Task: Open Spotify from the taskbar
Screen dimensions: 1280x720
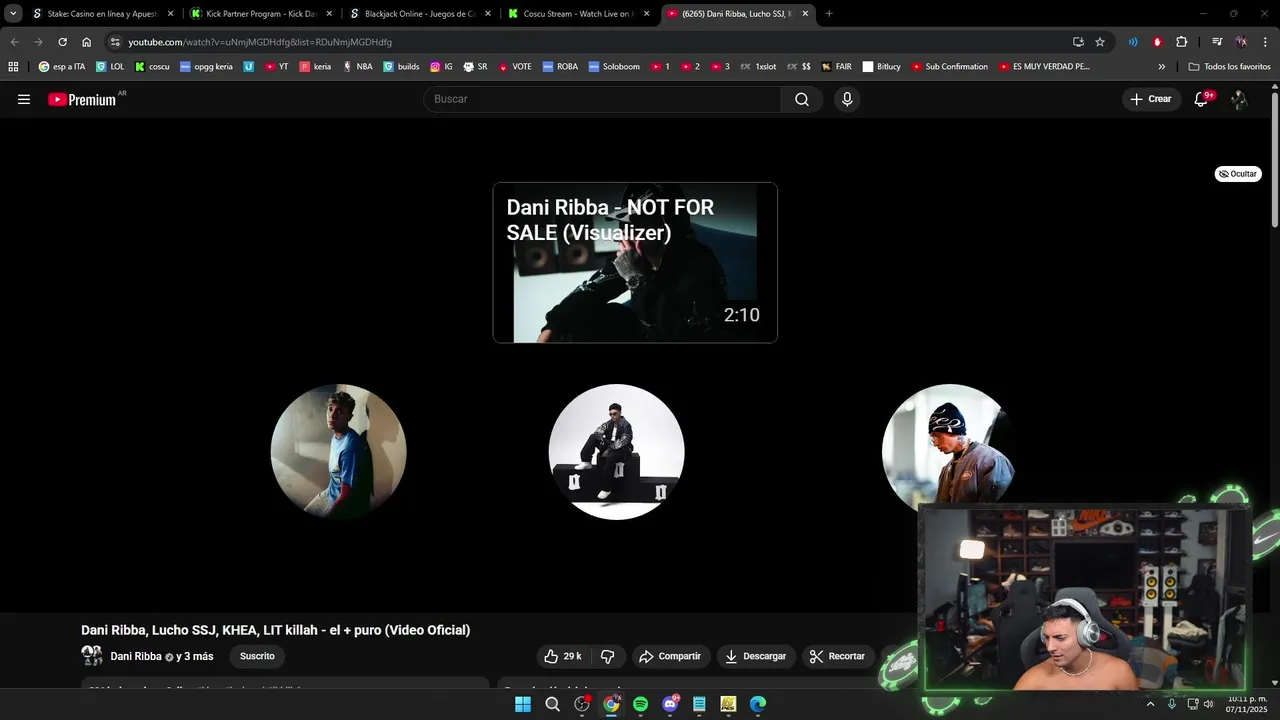Action: point(640,704)
